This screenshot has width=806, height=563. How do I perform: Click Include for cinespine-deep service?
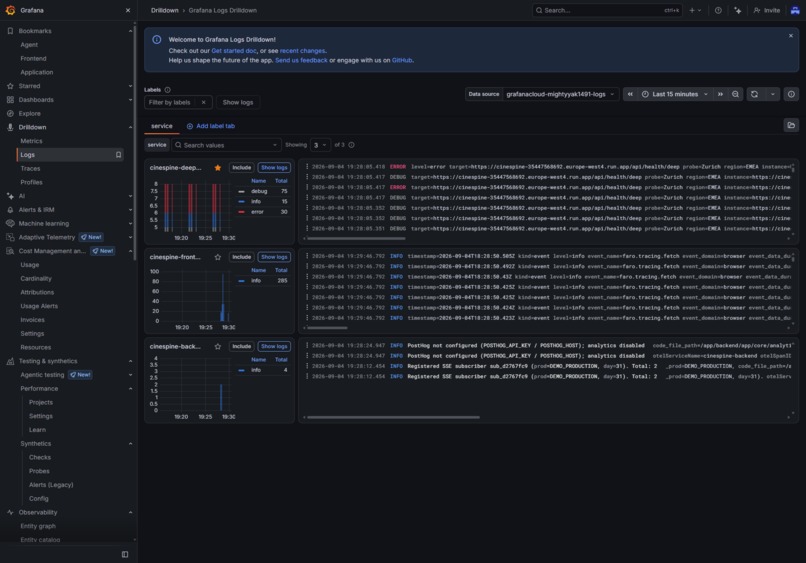click(x=242, y=168)
